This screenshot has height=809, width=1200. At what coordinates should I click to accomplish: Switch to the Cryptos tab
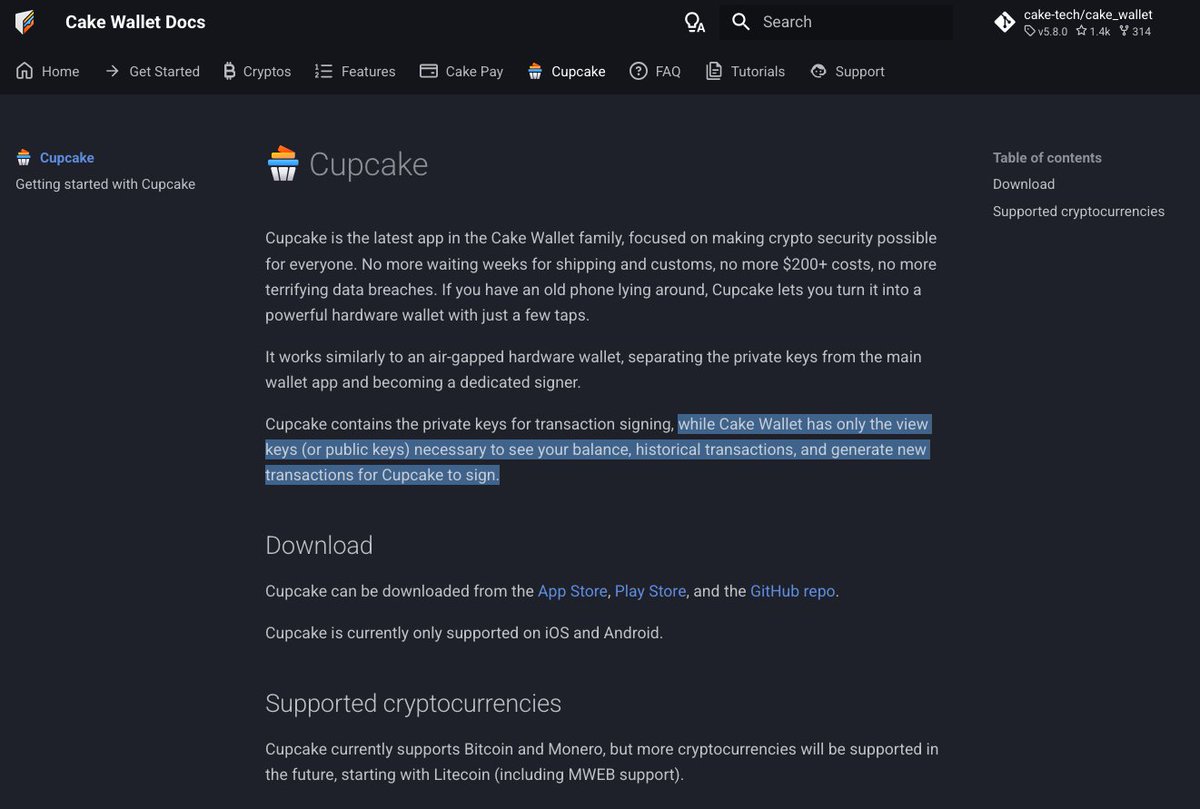click(256, 71)
